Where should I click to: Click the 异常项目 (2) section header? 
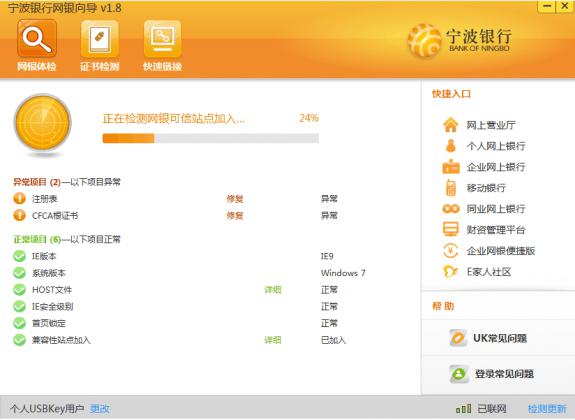coord(67,182)
